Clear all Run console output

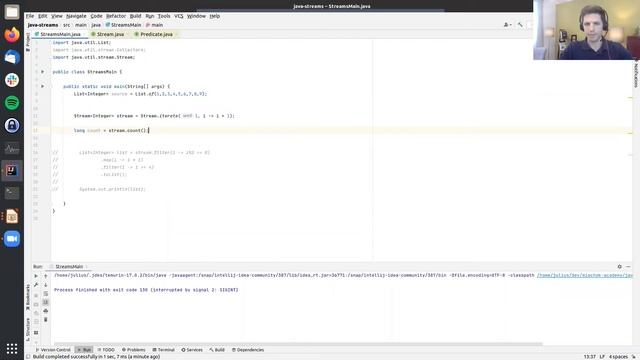[46, 320]
